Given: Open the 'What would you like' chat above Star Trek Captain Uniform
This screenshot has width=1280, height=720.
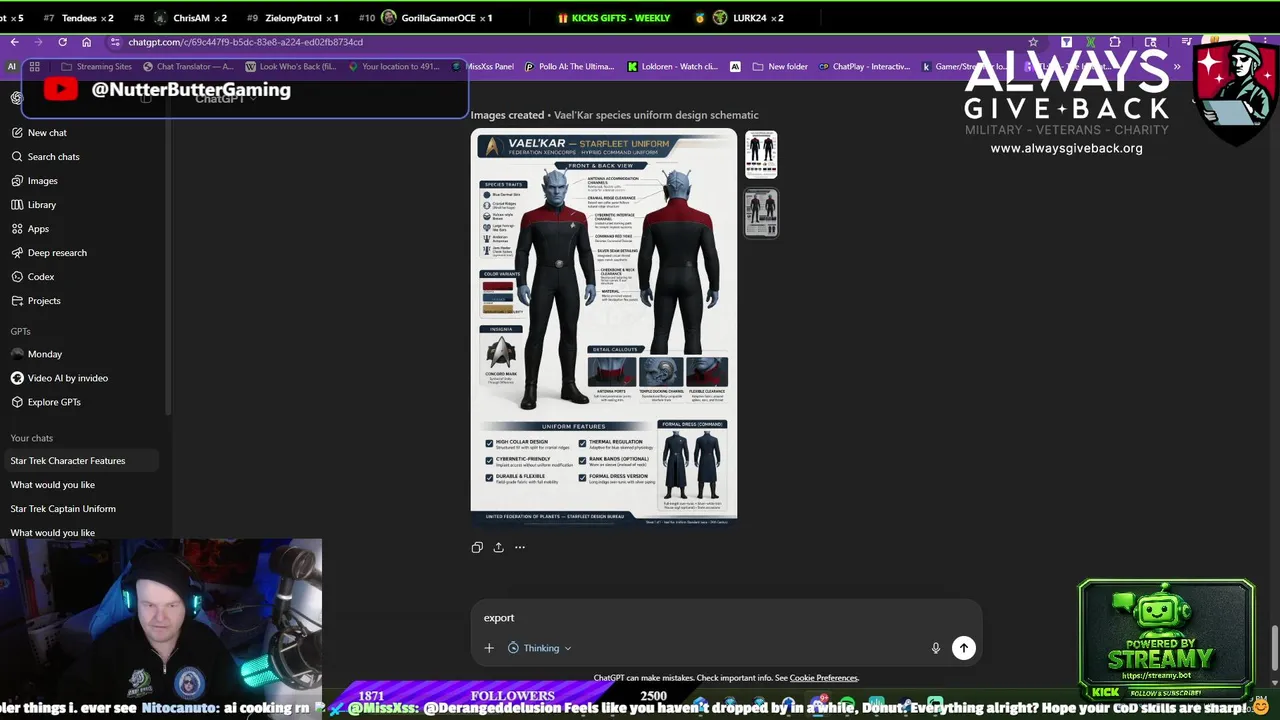Looking at the screenshot, I should 52,485.
